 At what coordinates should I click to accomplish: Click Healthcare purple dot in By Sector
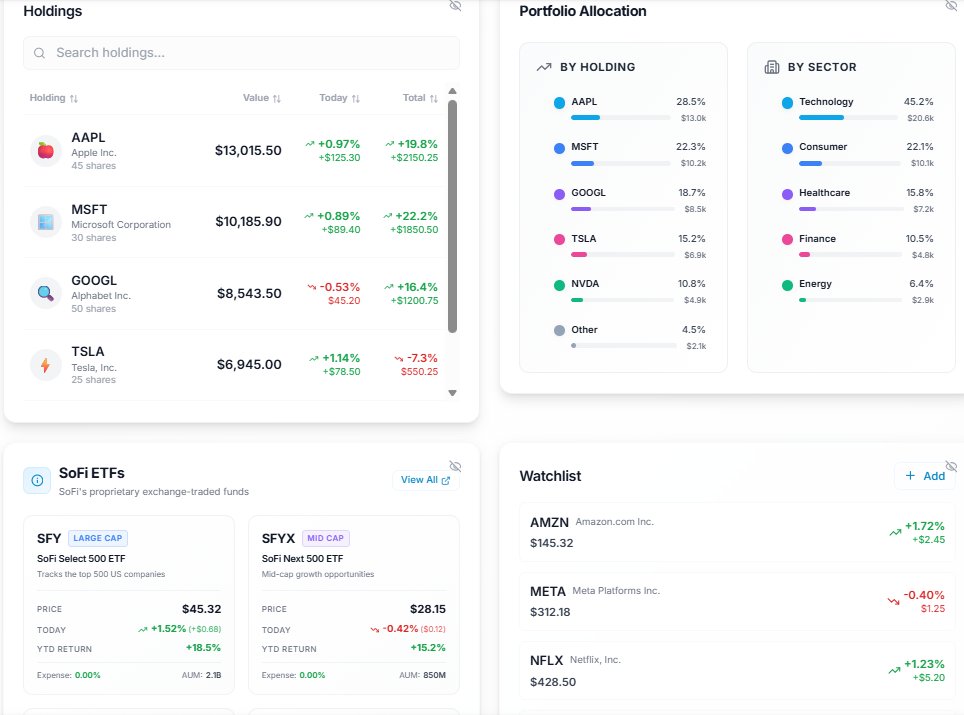(787, 194)
